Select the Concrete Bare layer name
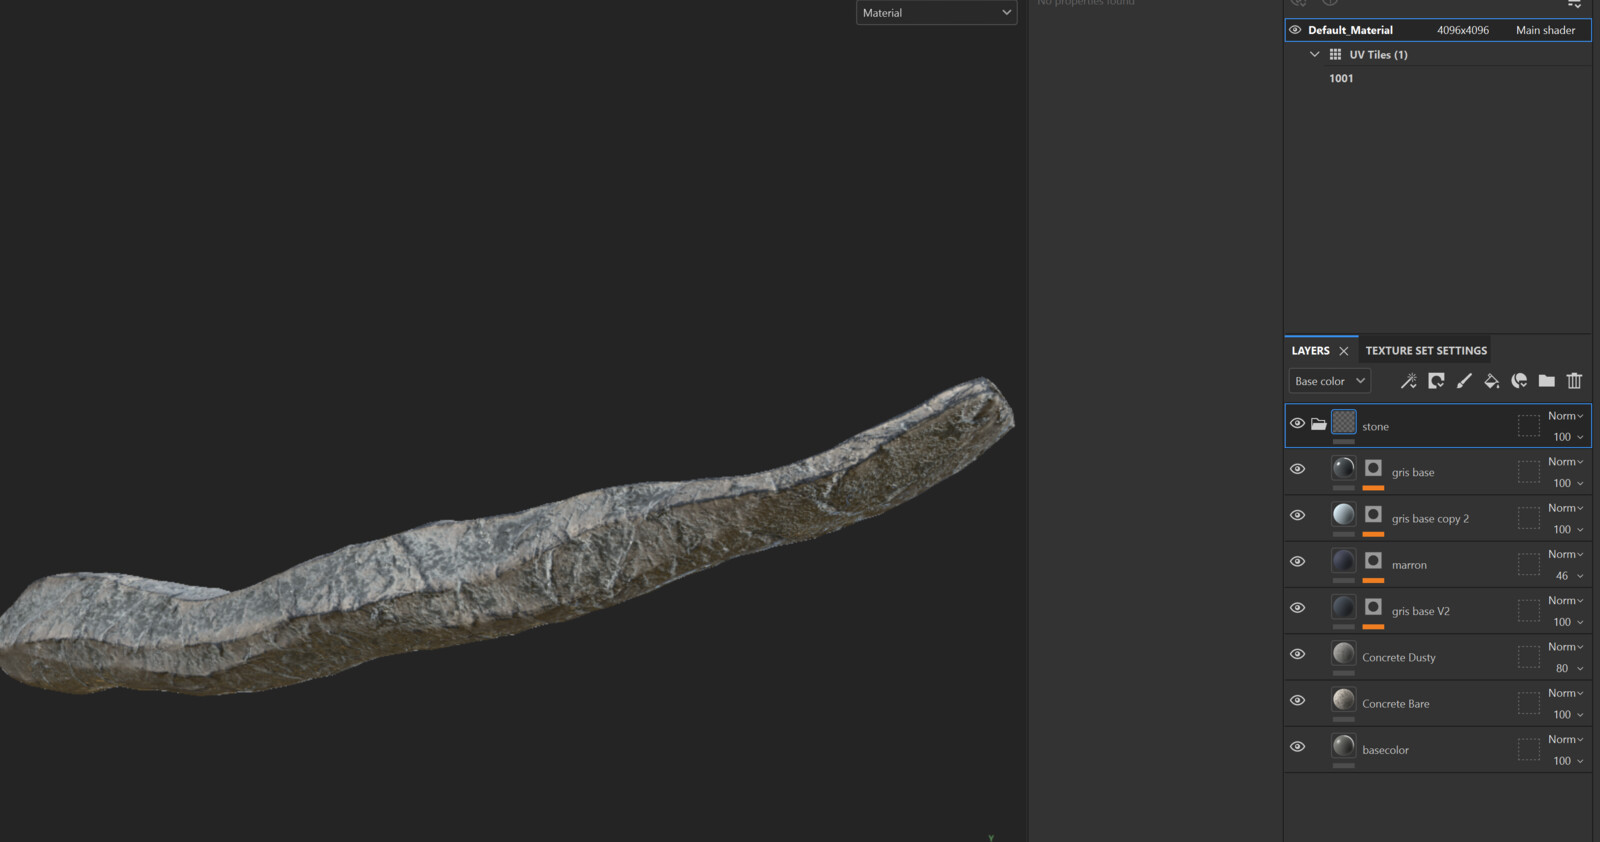The width and height of the screenshot is (1600, 842). click(1396, 704)
